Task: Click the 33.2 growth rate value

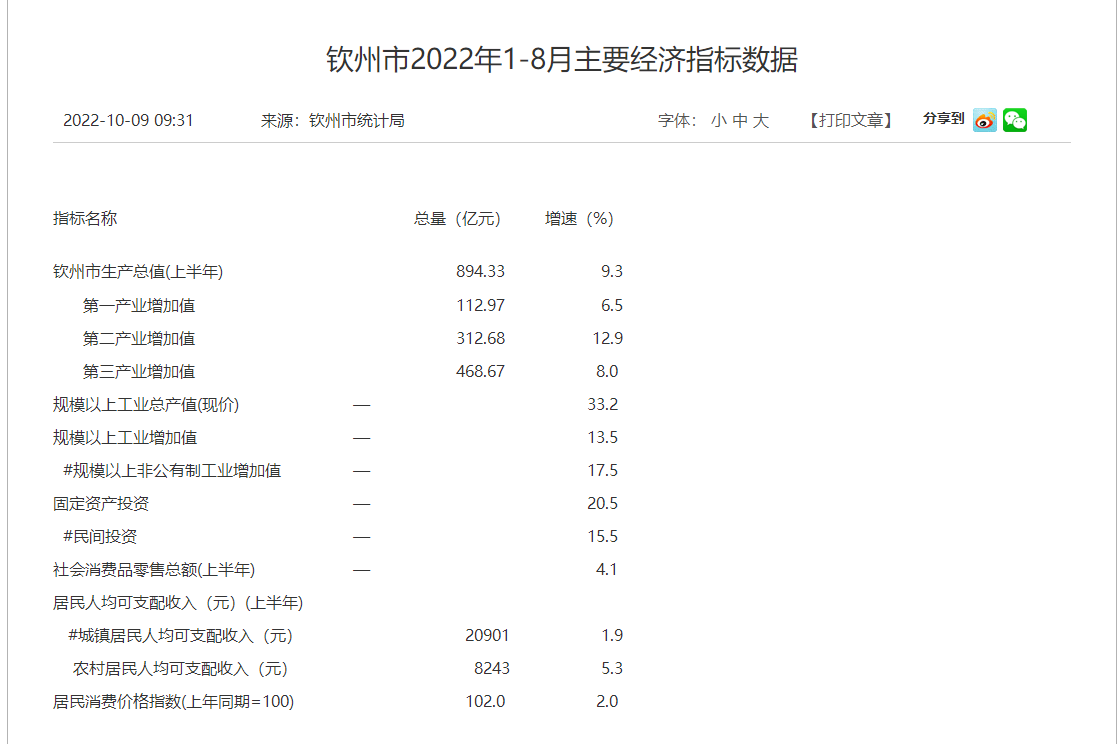Action: [605, 405]
